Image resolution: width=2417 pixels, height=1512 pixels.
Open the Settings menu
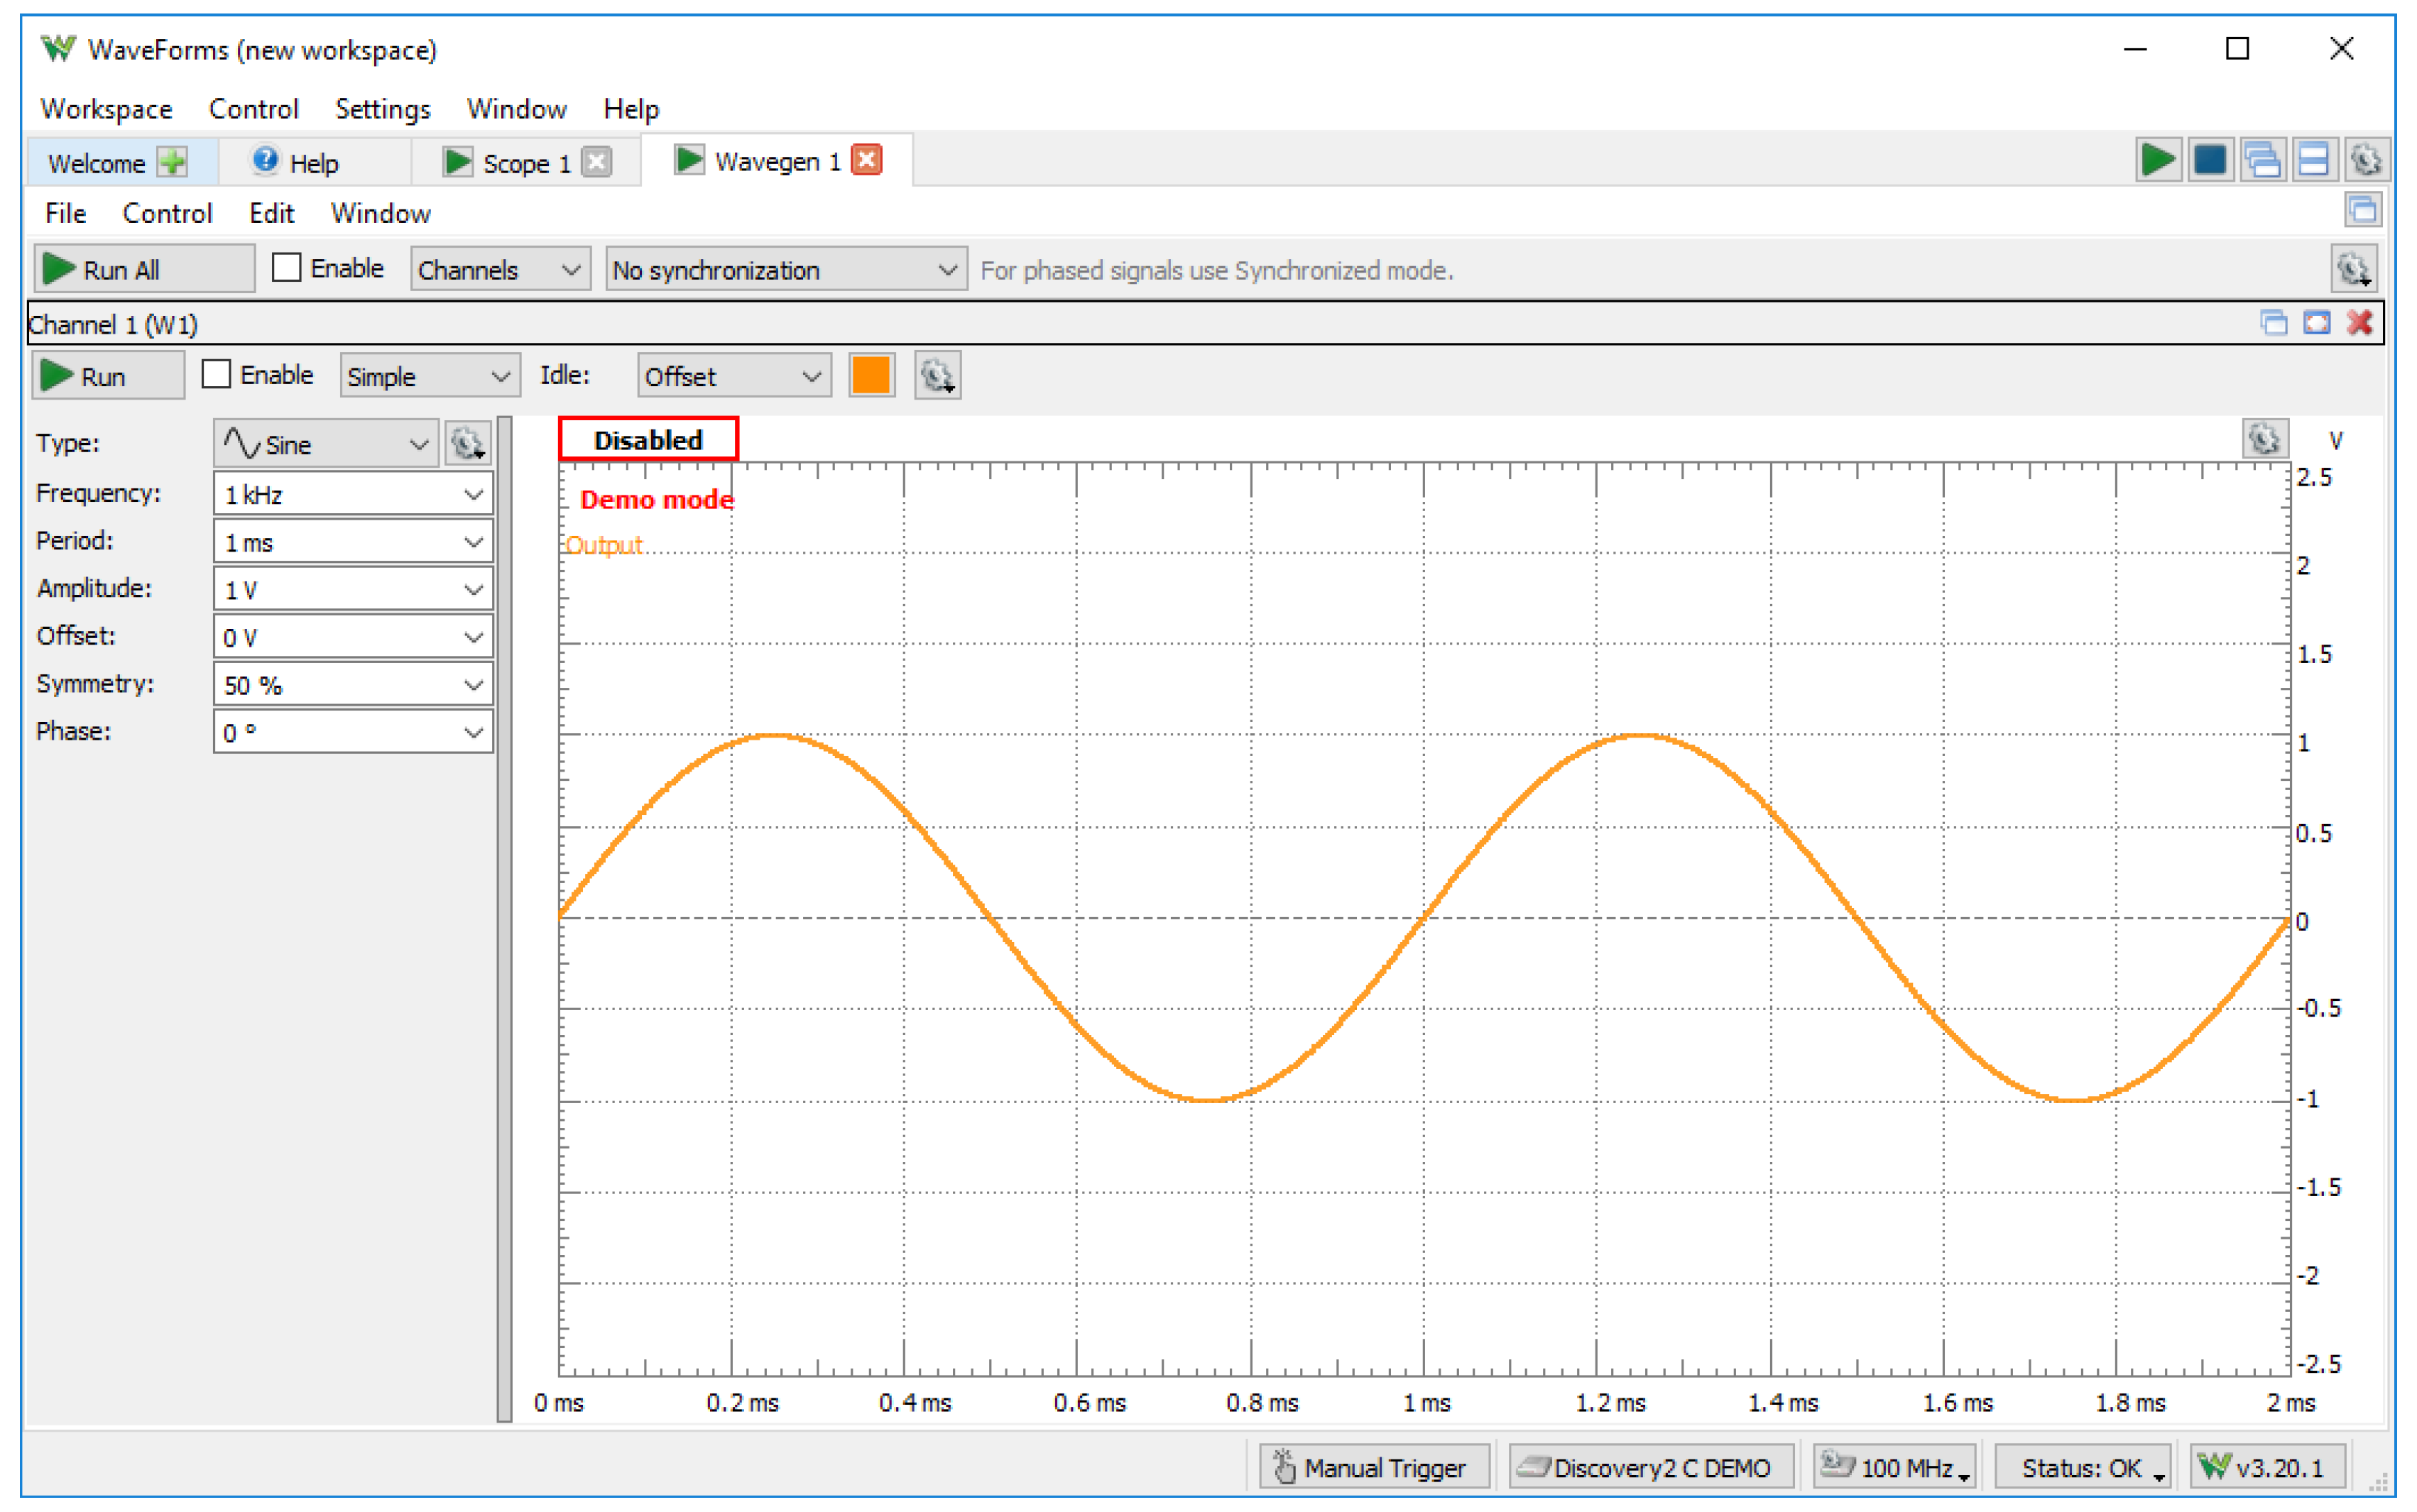(382, 109)
